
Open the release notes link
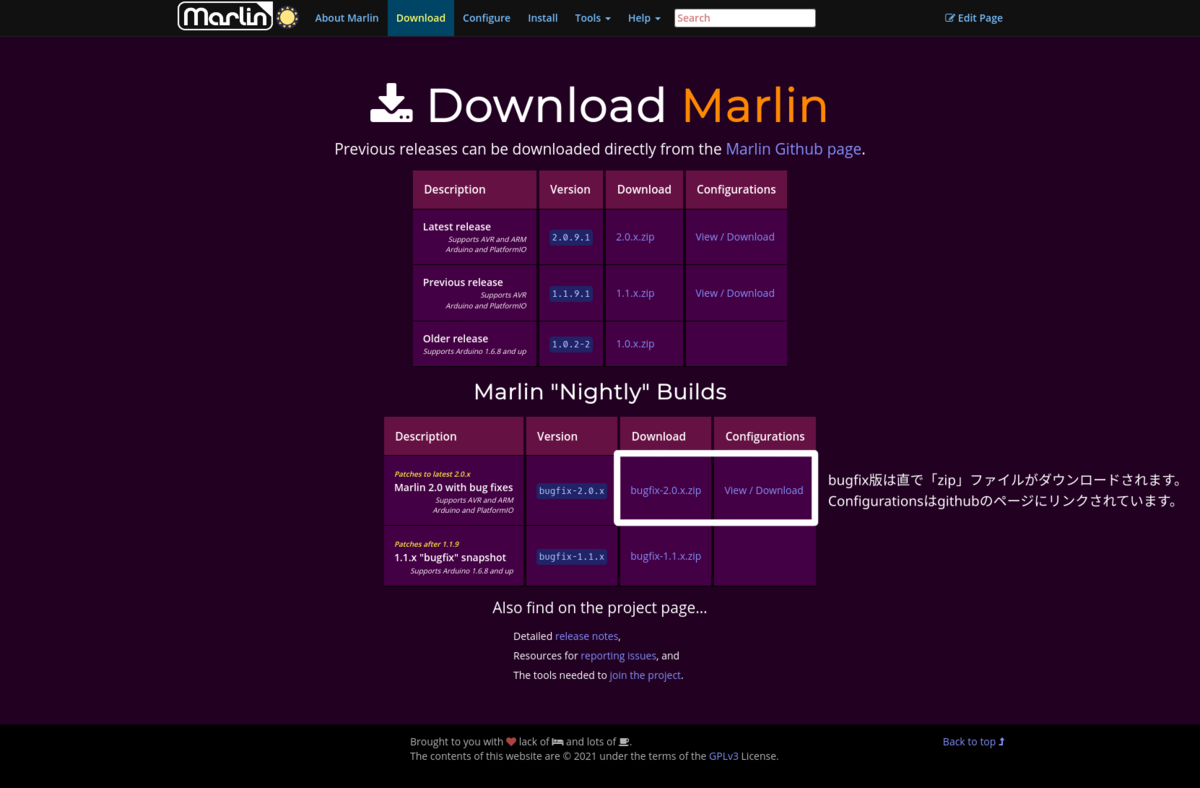[x=587, y=636]
